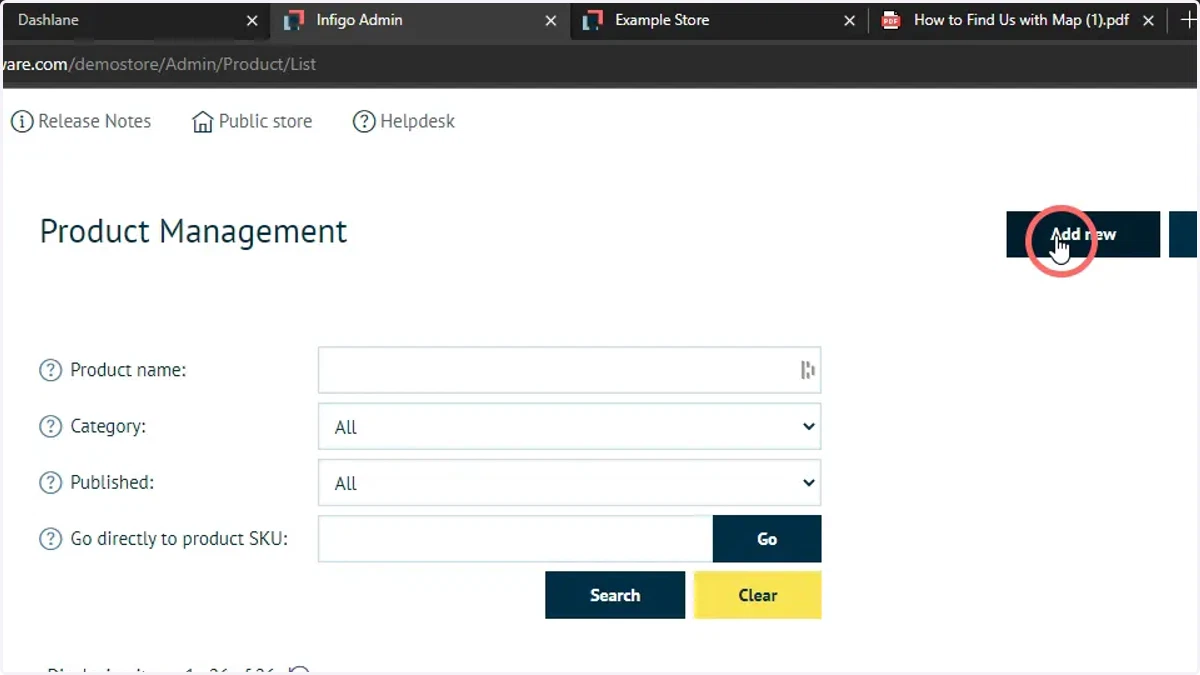Close the Example Store browser tab

pyautogui.click(x=850, y=20)
